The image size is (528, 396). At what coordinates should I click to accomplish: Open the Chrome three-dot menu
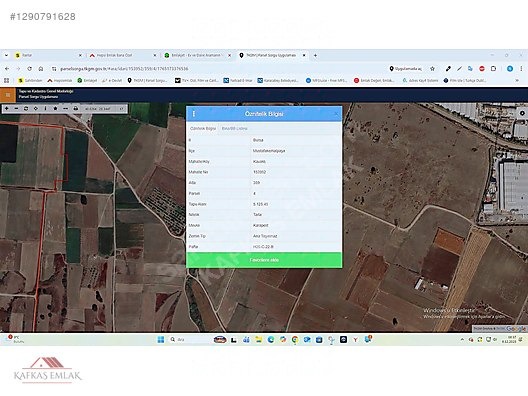521,69
